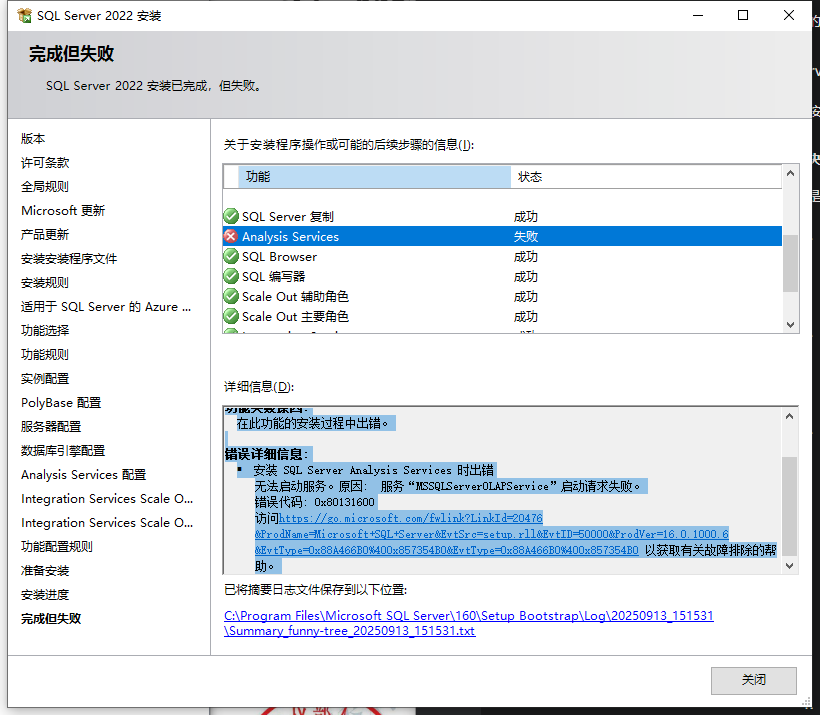Viewport: 820px width, 715px height.
Task: Click the 功能 column header
Action: pyautogui.click(x=374, y=177)
